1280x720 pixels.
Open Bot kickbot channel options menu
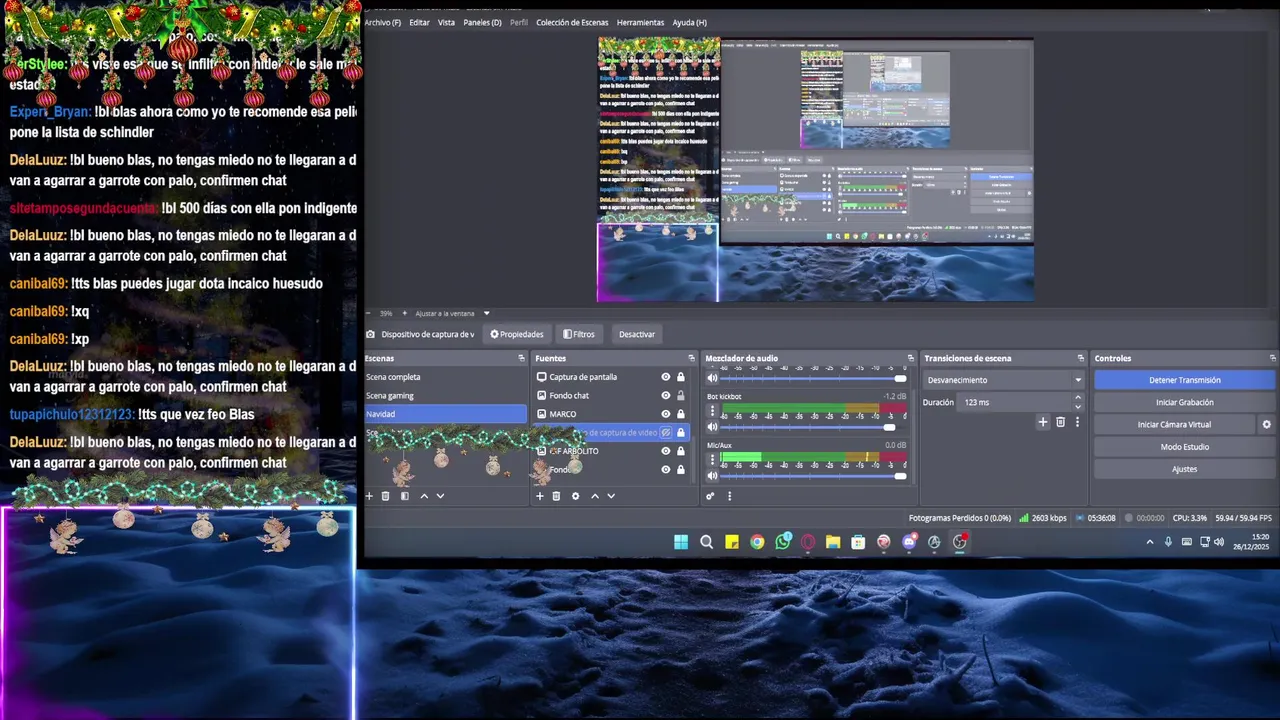(713, 411)
